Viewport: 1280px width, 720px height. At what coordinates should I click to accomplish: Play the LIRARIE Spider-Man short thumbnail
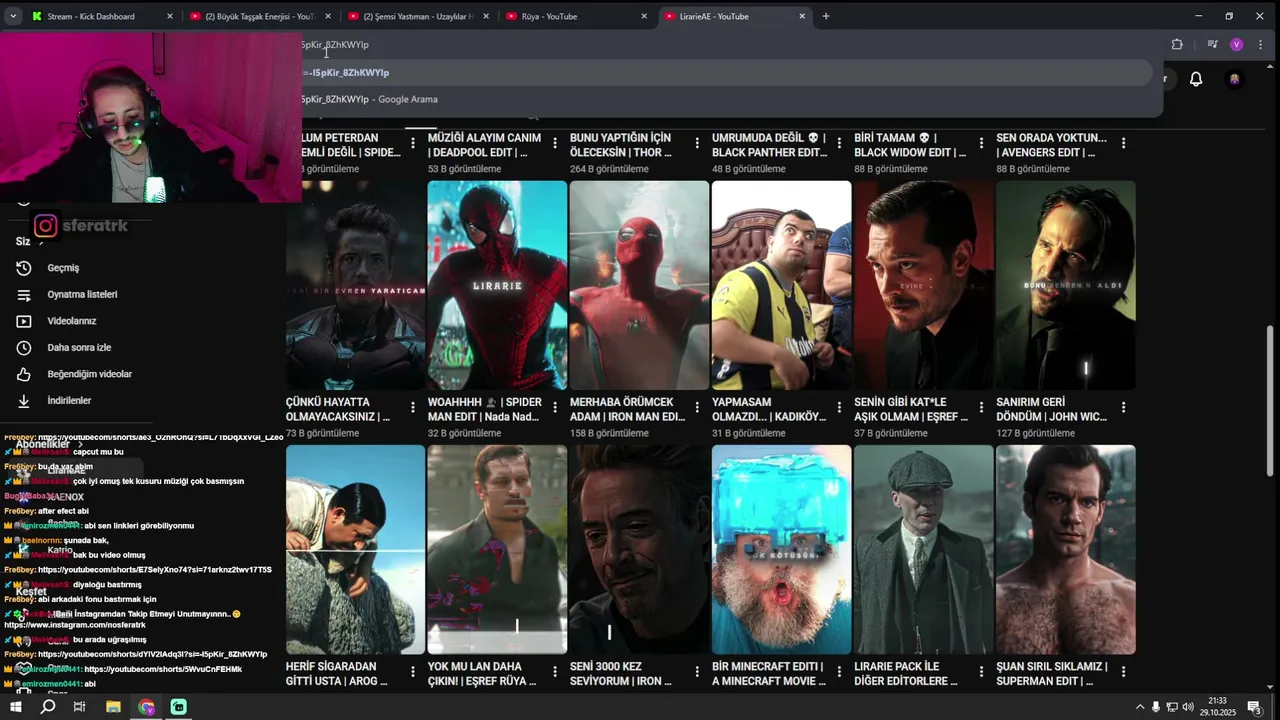497,285
